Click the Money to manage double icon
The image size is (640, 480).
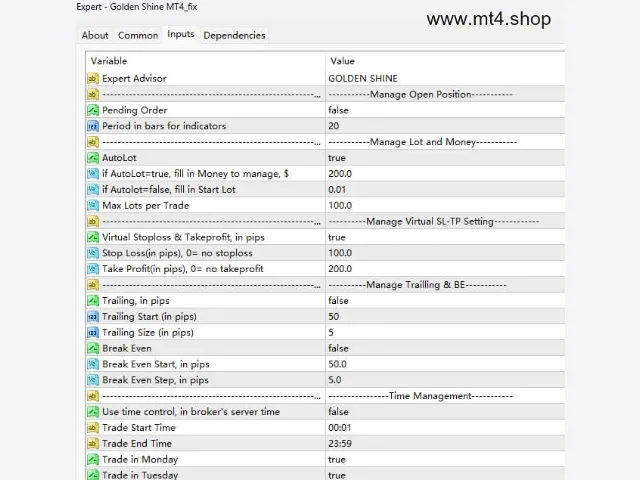point(93,173)
